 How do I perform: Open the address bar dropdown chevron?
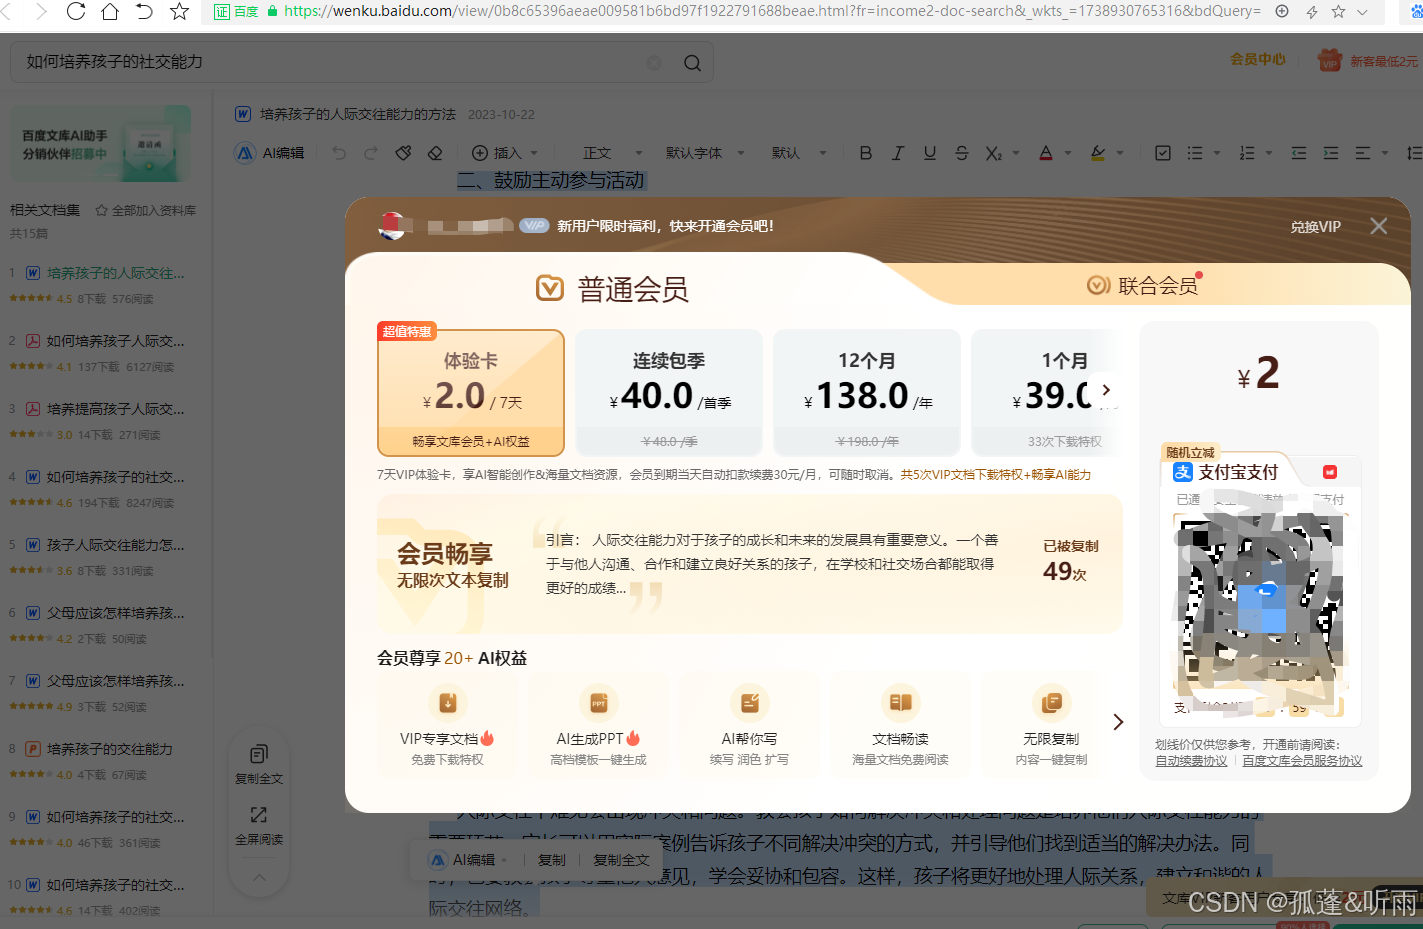tap(1362, 11)
